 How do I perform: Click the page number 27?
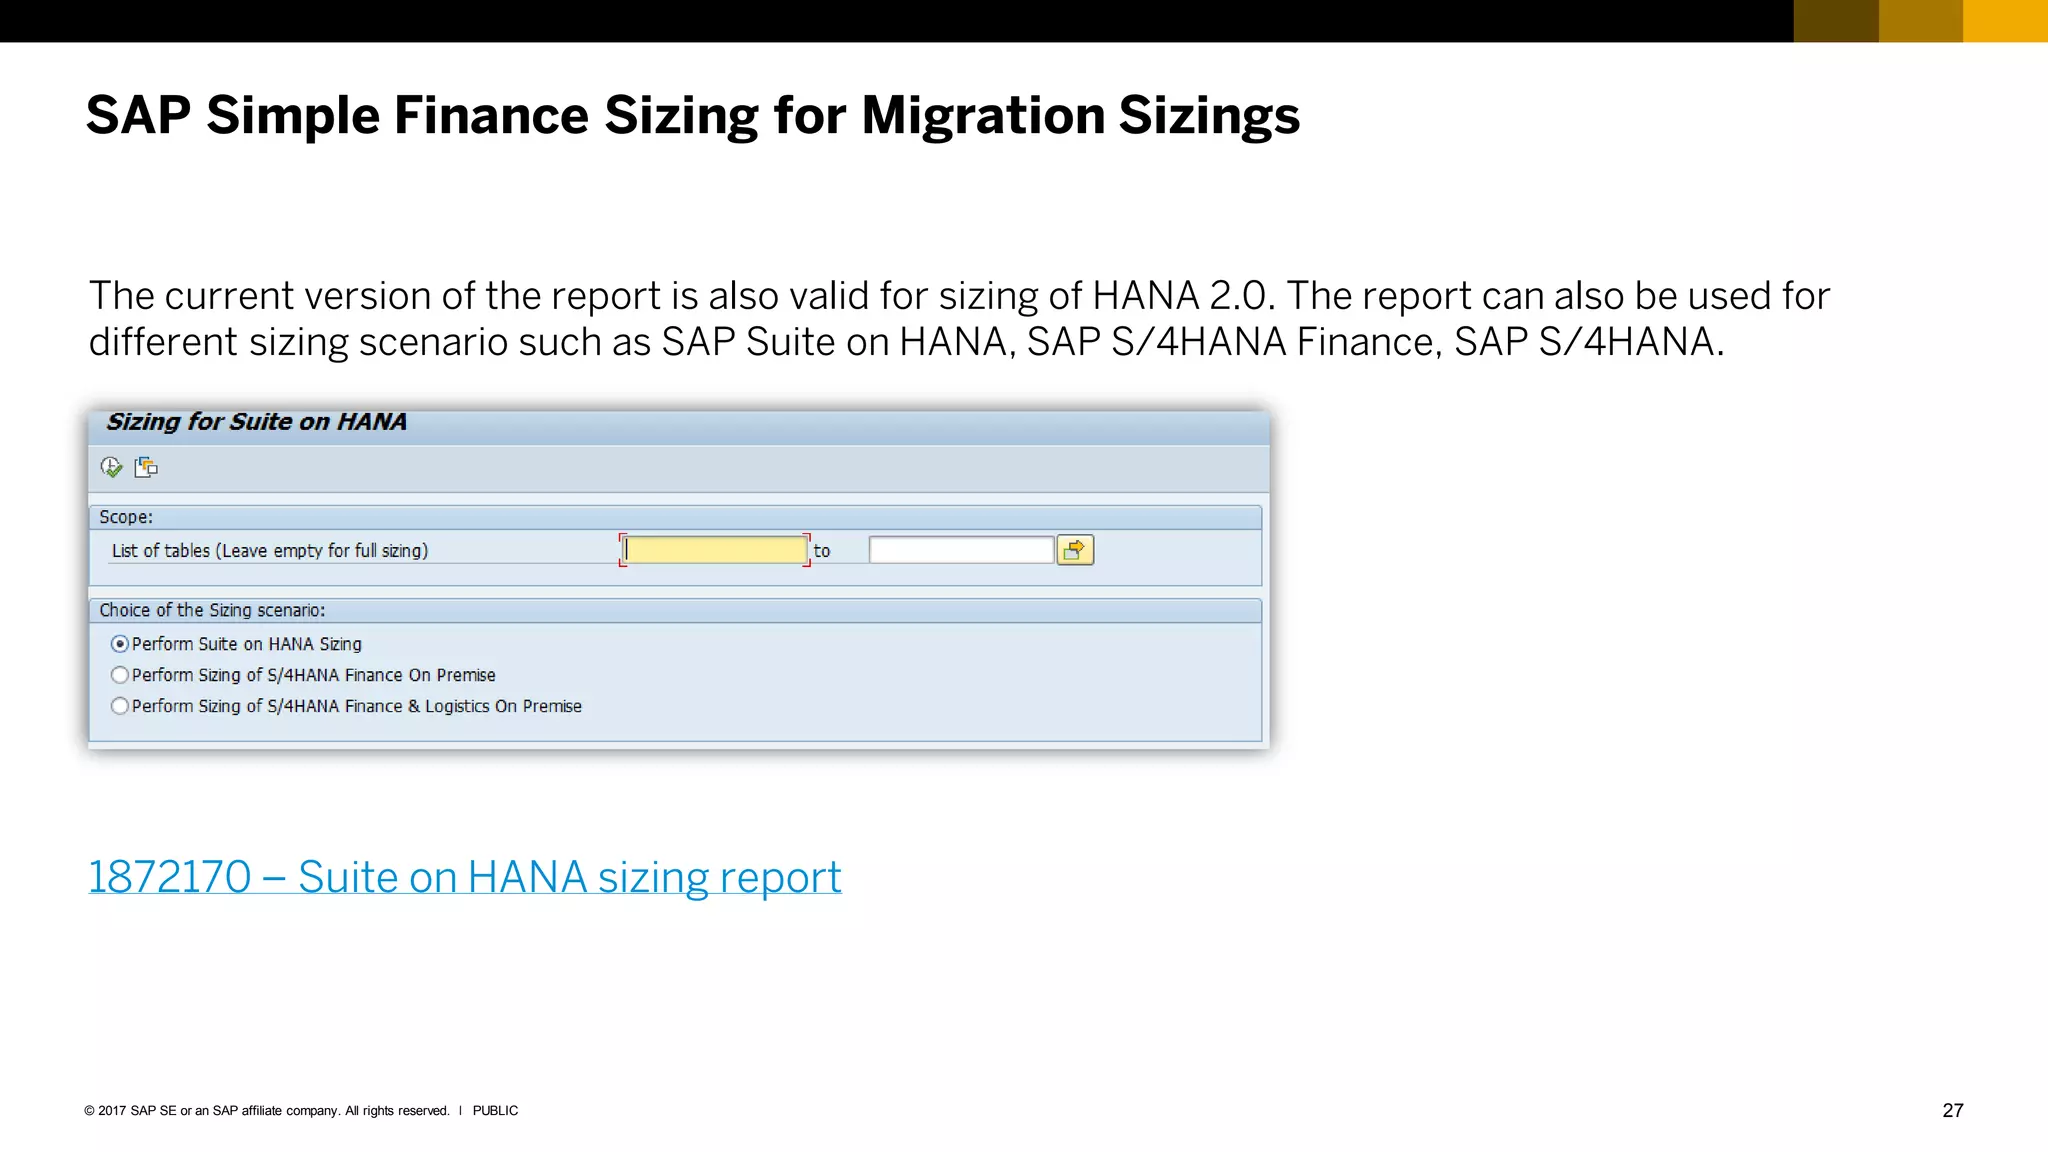1952,1110
